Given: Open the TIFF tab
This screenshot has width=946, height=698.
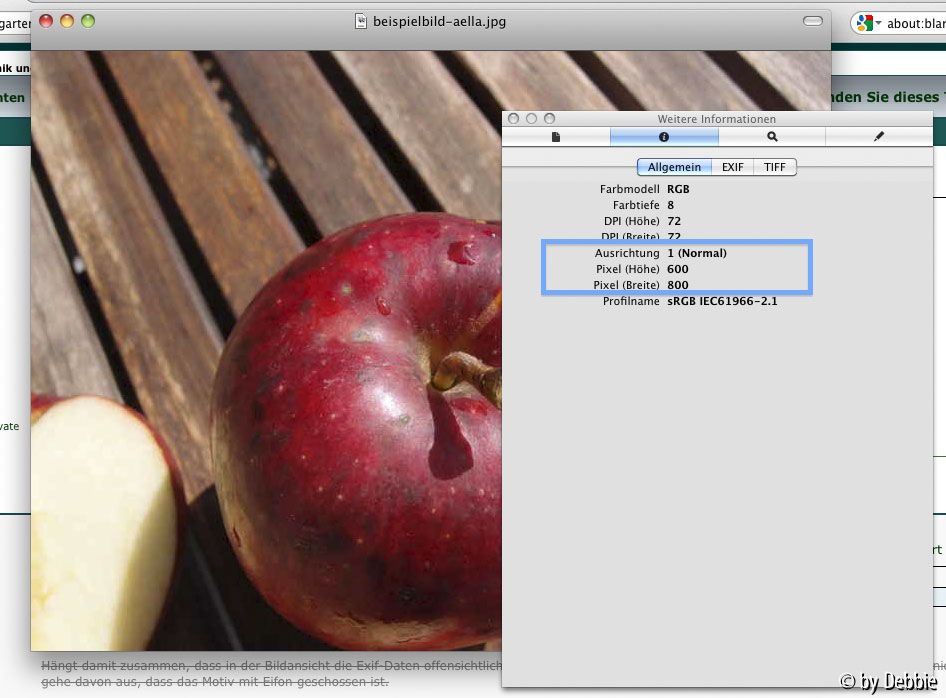Looking at the screenshot, I should click(x=775, y=167).
